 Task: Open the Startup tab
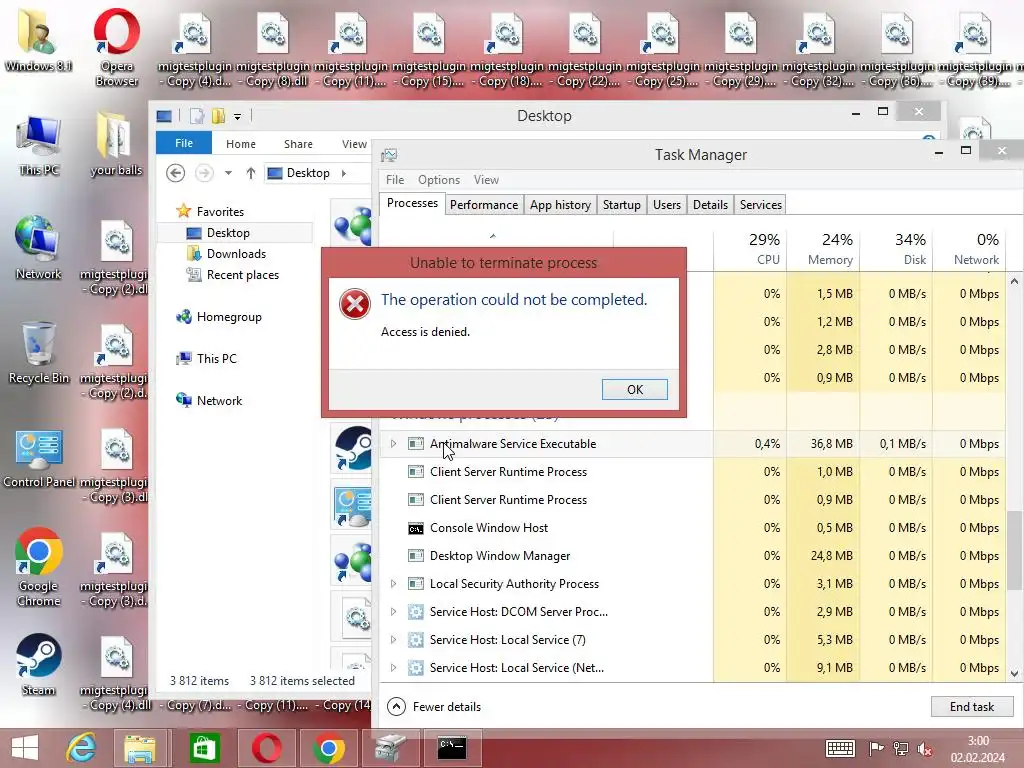pos(622,205)
